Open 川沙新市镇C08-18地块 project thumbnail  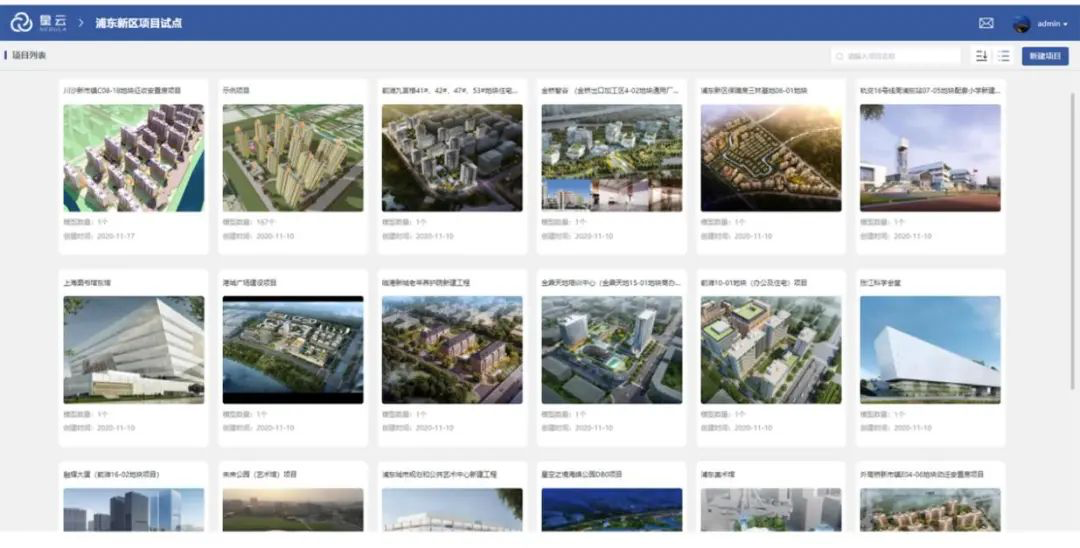[134, 158]
